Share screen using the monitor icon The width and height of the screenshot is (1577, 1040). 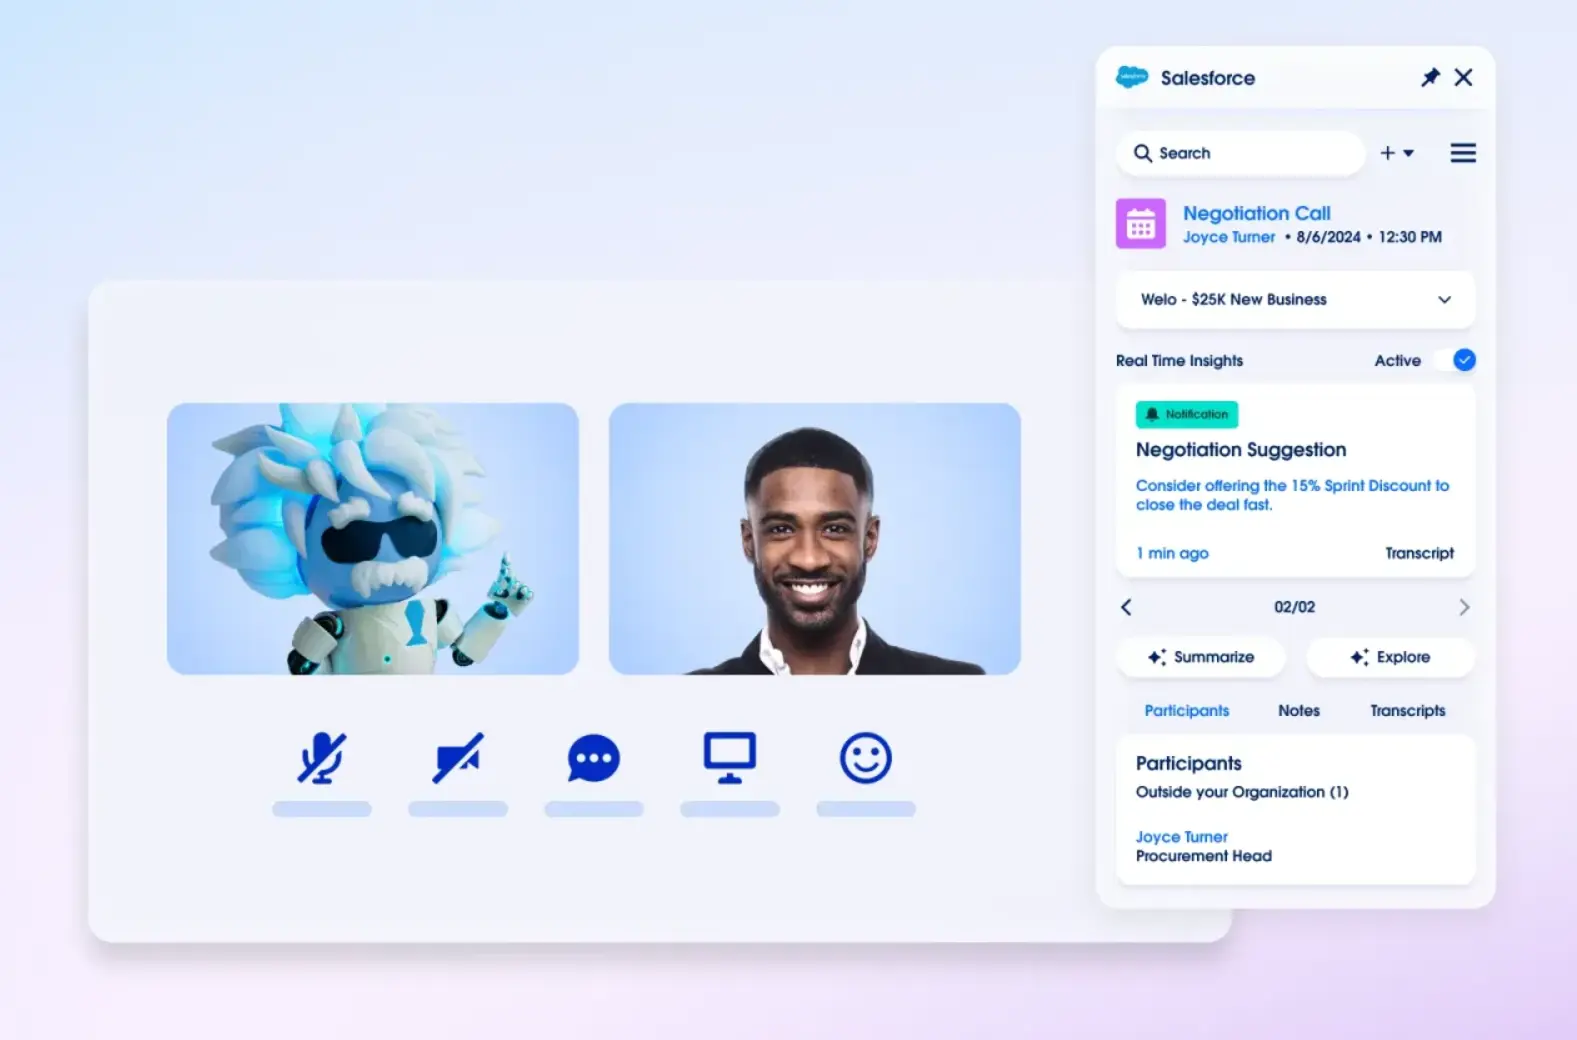[730, 758]
